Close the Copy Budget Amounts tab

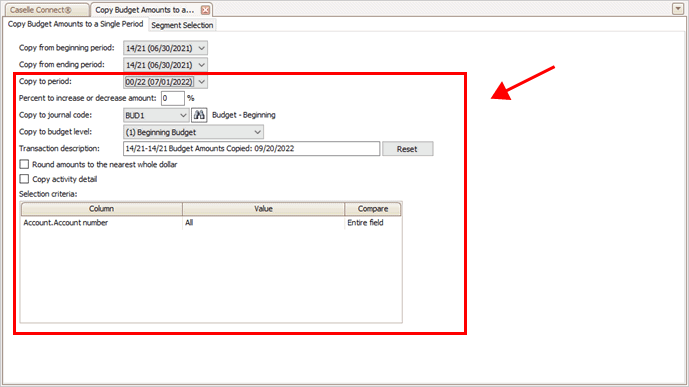coord(205,10)
